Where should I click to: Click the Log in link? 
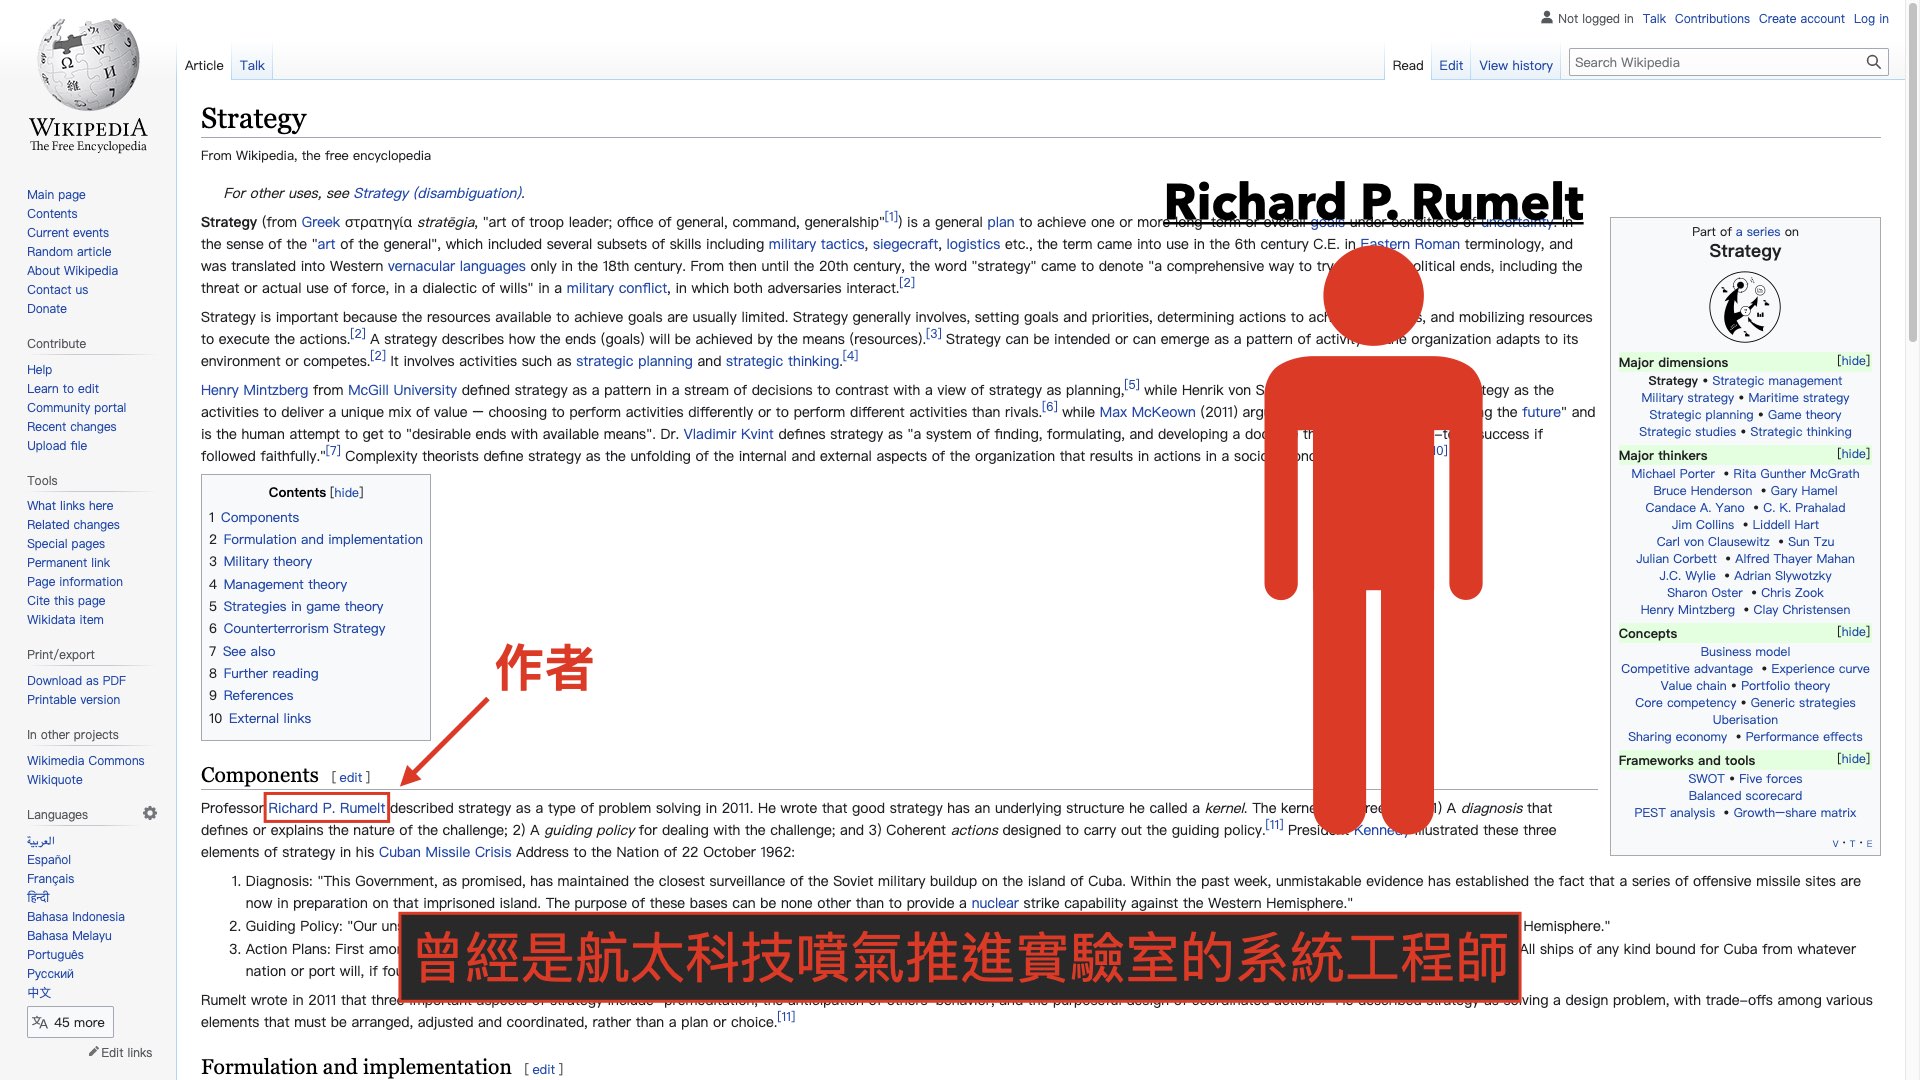point(1871,18)
